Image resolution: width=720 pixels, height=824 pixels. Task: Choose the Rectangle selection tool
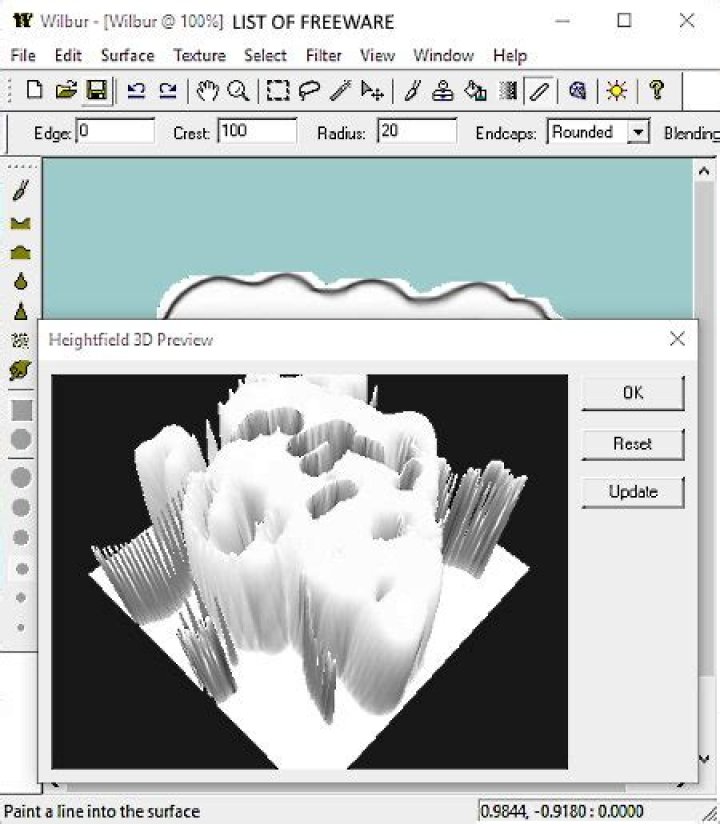(277, 91)
